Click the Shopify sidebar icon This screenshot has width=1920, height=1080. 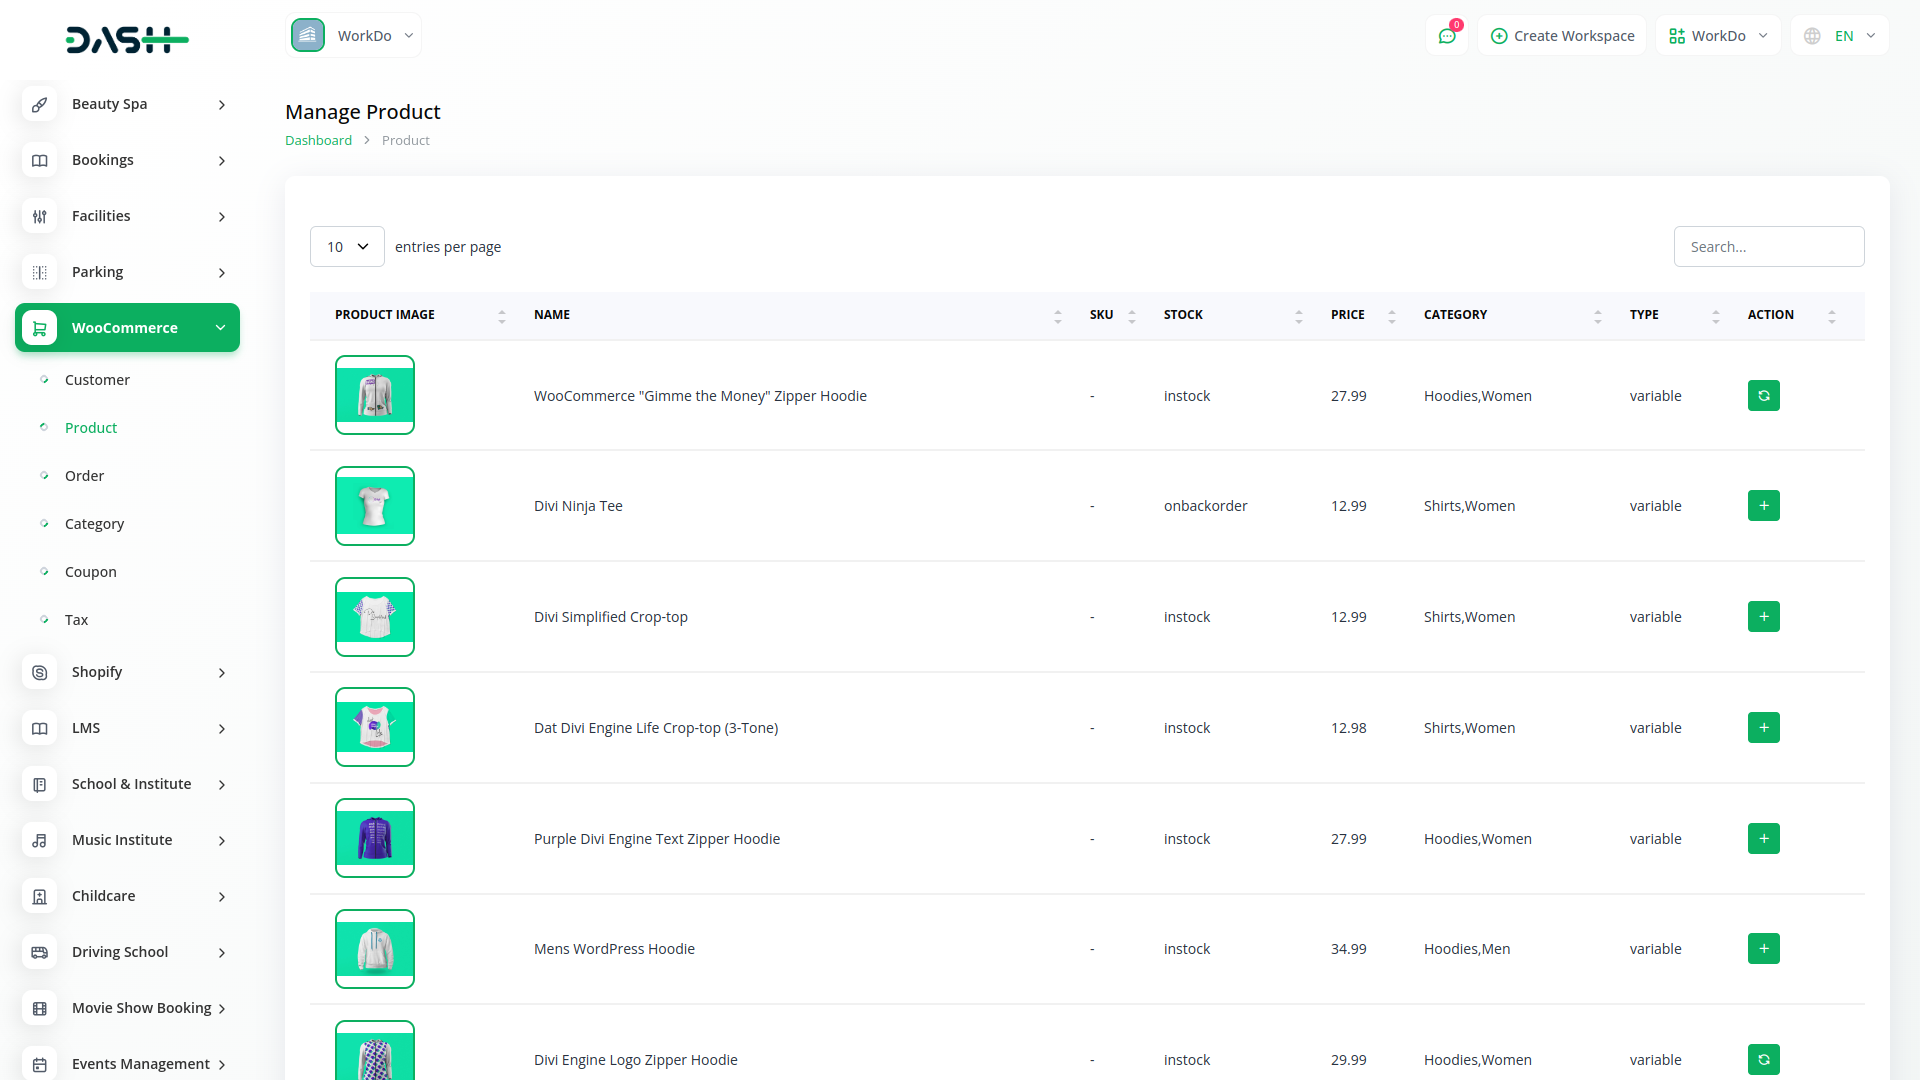[x=40, y=672]
